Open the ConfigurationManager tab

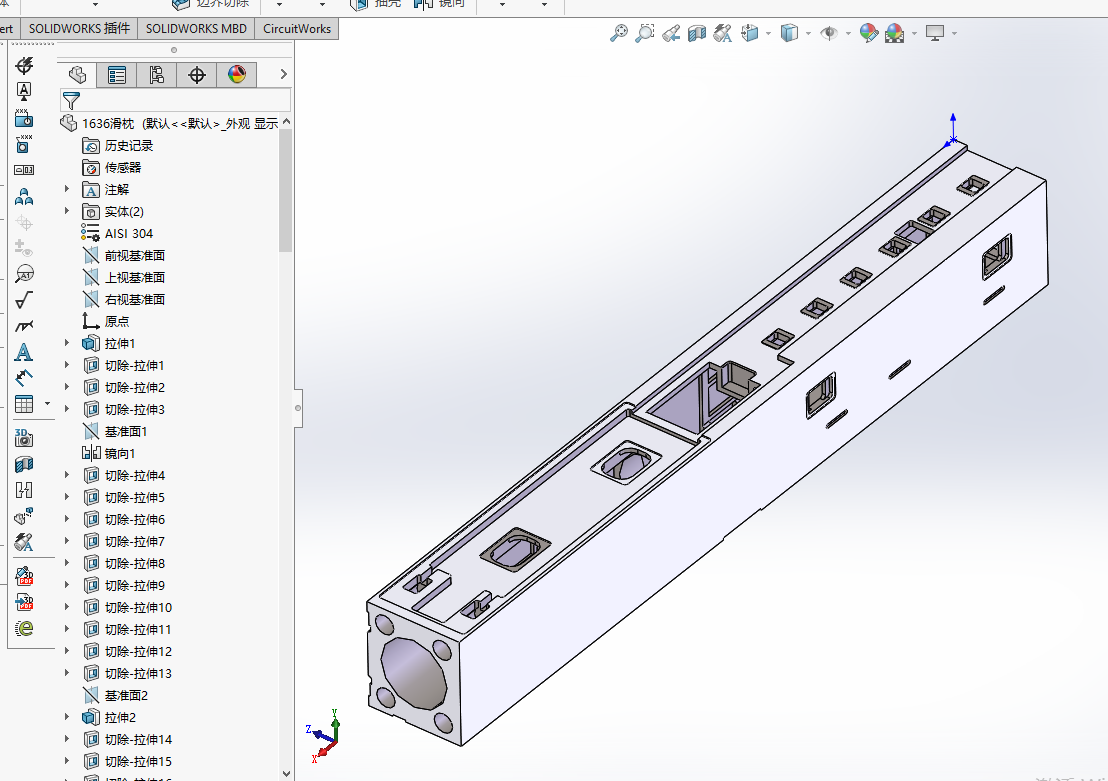[x=156, y=74]
